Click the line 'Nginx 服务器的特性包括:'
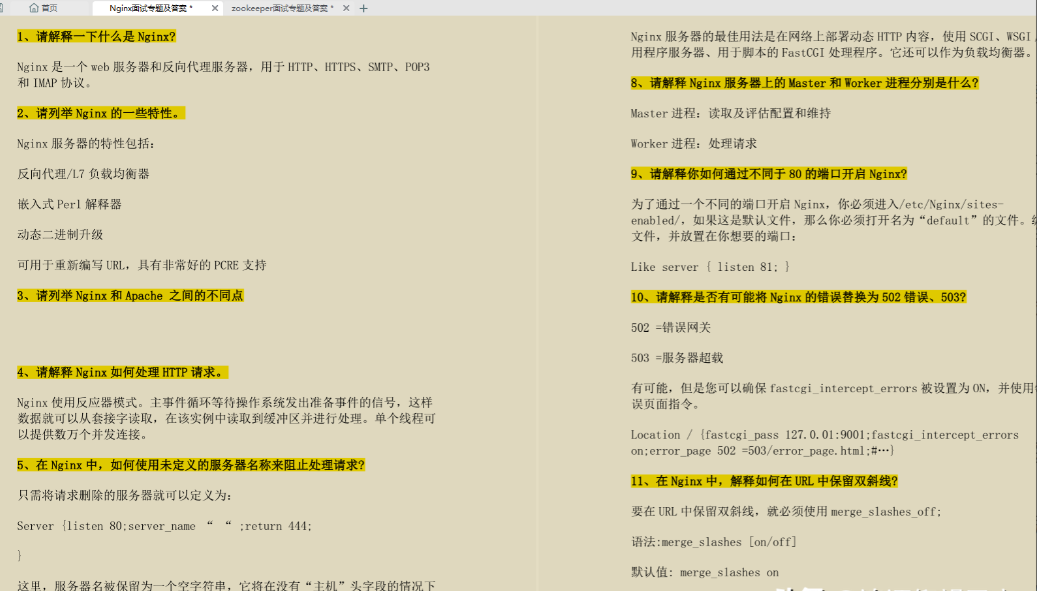Image resolution: width=1037 pixels, height=591 pixels. pos(86,143)
